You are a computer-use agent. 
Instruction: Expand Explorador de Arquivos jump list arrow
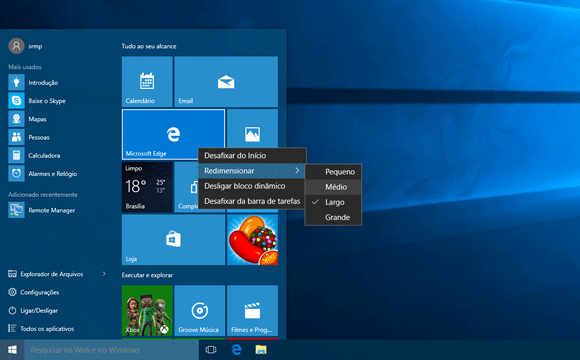point(104,274)
